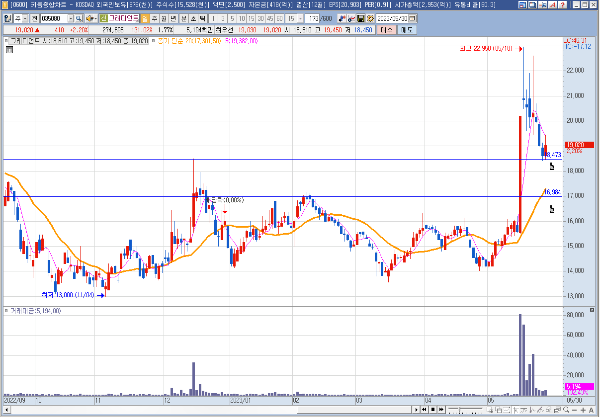Click the small table icon atop chart area
This screenshot has width=600, height=418.
[10, 49]
